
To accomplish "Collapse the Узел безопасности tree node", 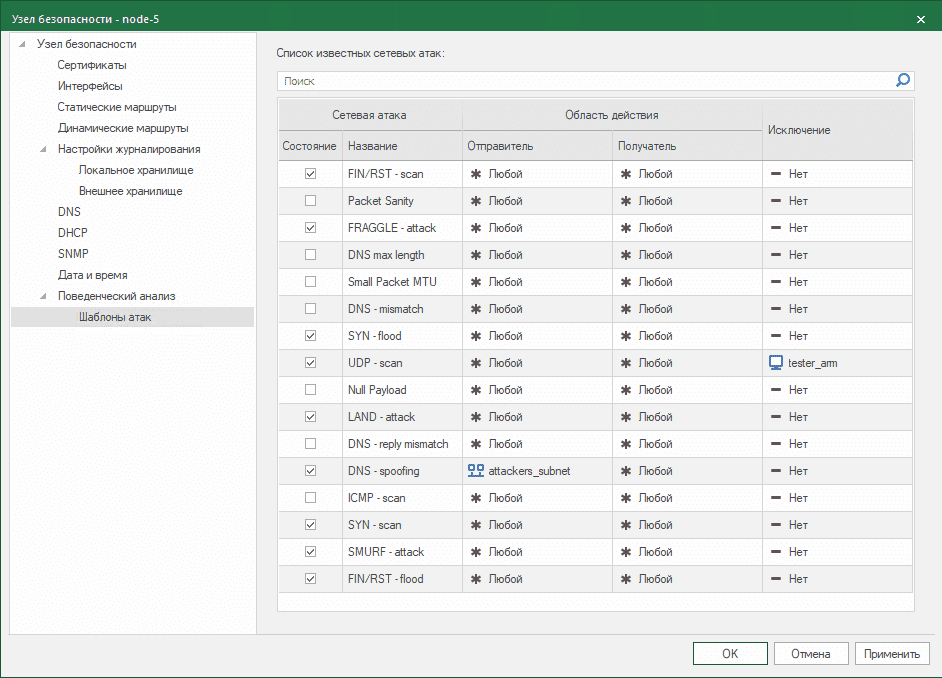I will click(22, 44).
